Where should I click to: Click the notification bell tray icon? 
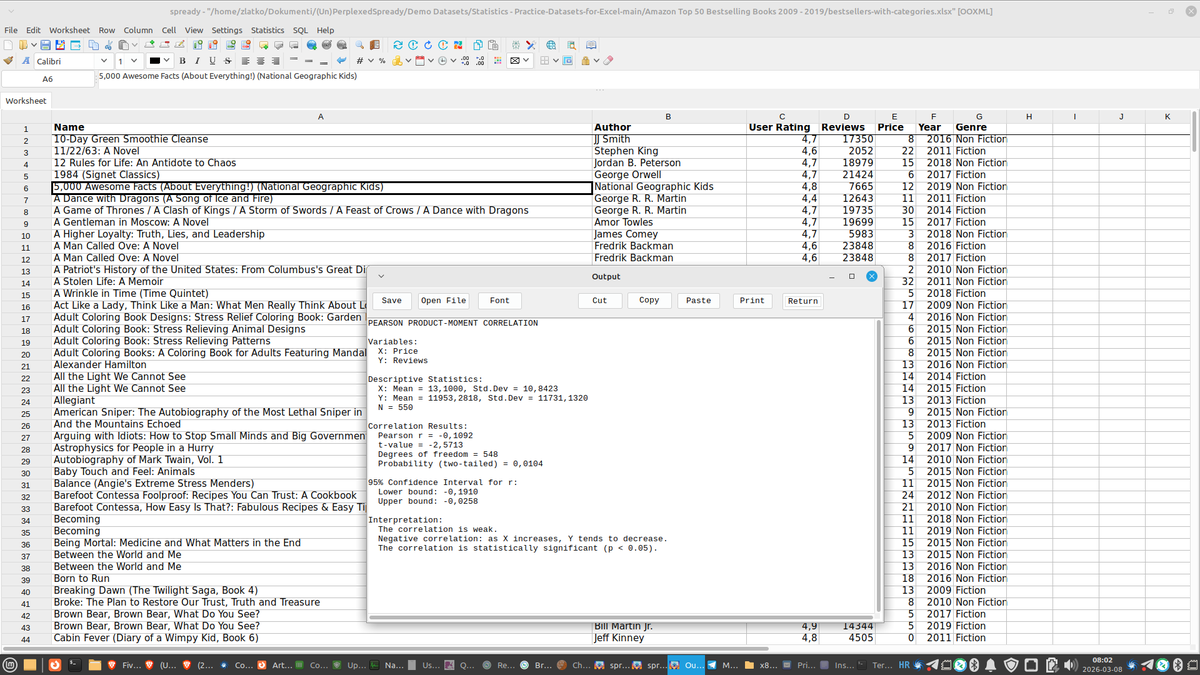[x=990, y=664]
